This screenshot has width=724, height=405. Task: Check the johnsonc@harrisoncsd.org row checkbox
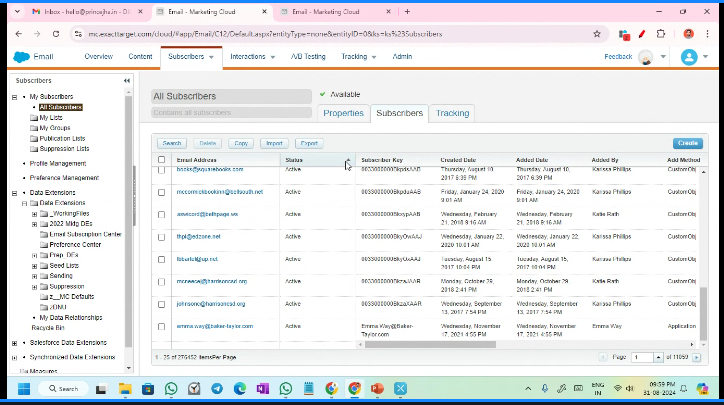click(161, 304)
